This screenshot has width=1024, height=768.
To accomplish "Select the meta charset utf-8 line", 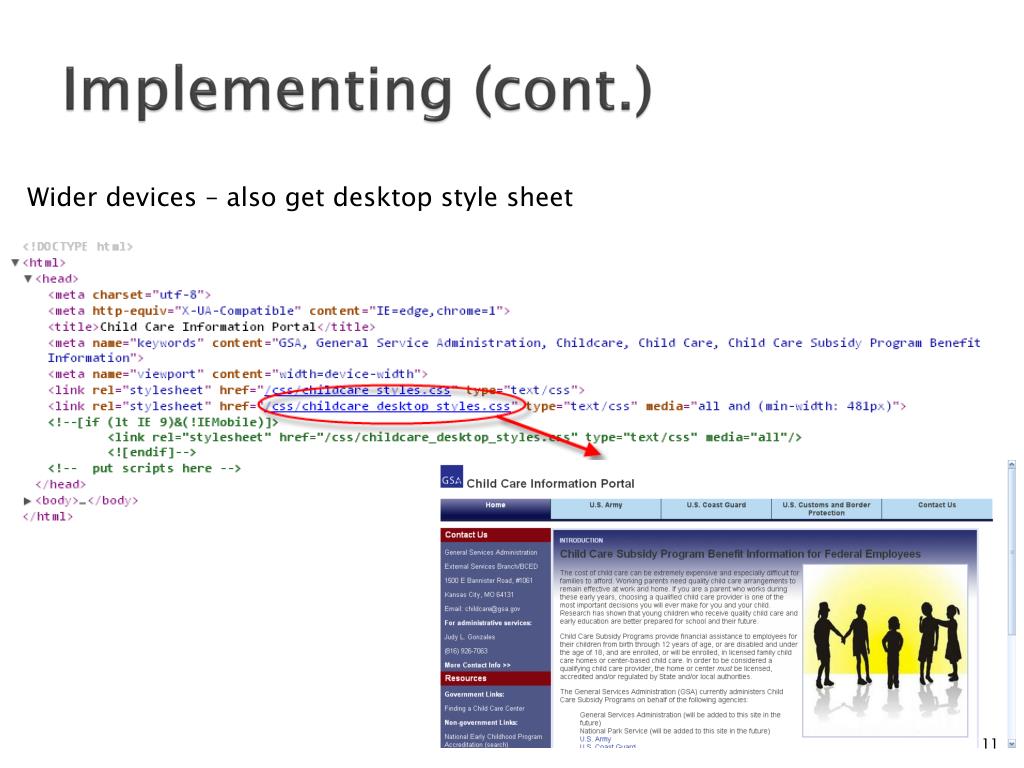I will coord(129,295).
